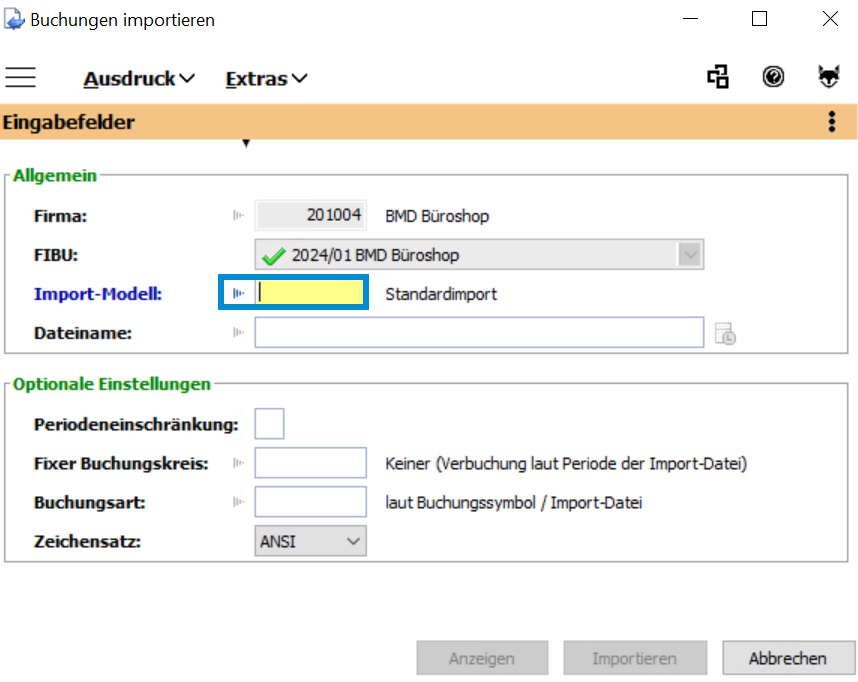The image size is (858, 682).
Task: Click the file browse icon beside Dateiname
Action: coord(725,334)
